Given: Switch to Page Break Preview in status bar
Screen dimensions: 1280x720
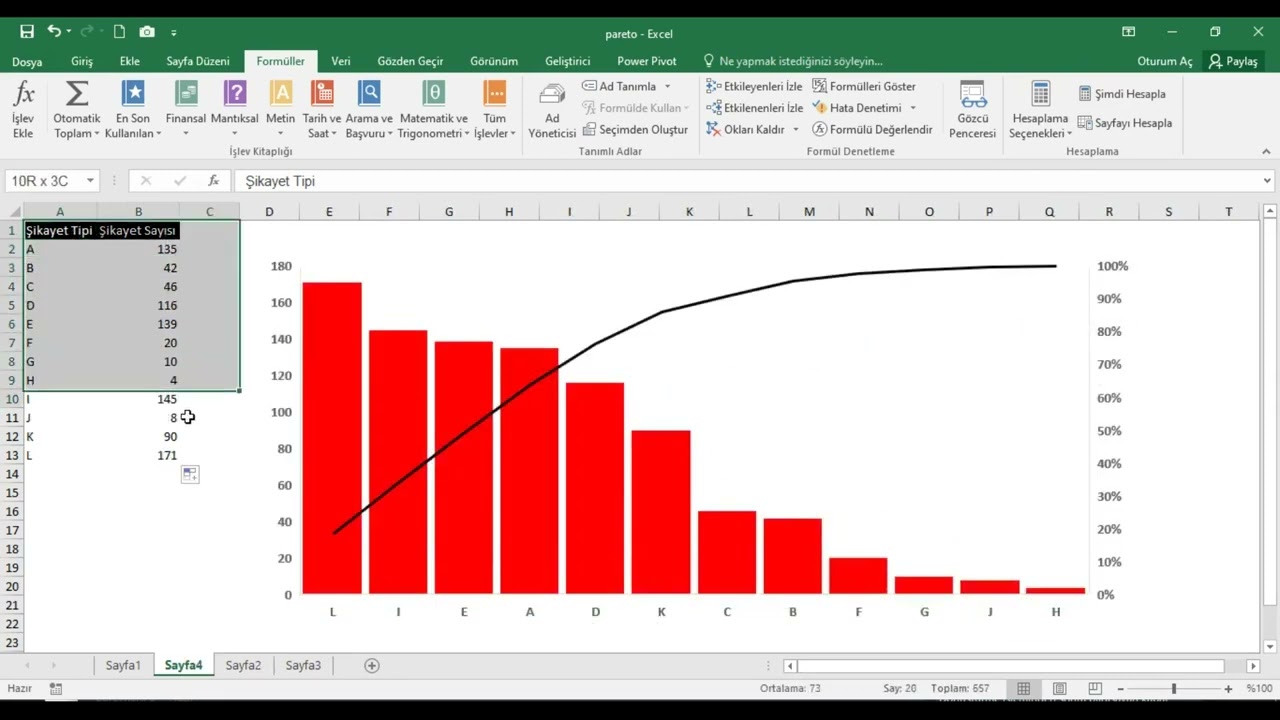Looking at the screenshot, I should tap(1095, 689).
